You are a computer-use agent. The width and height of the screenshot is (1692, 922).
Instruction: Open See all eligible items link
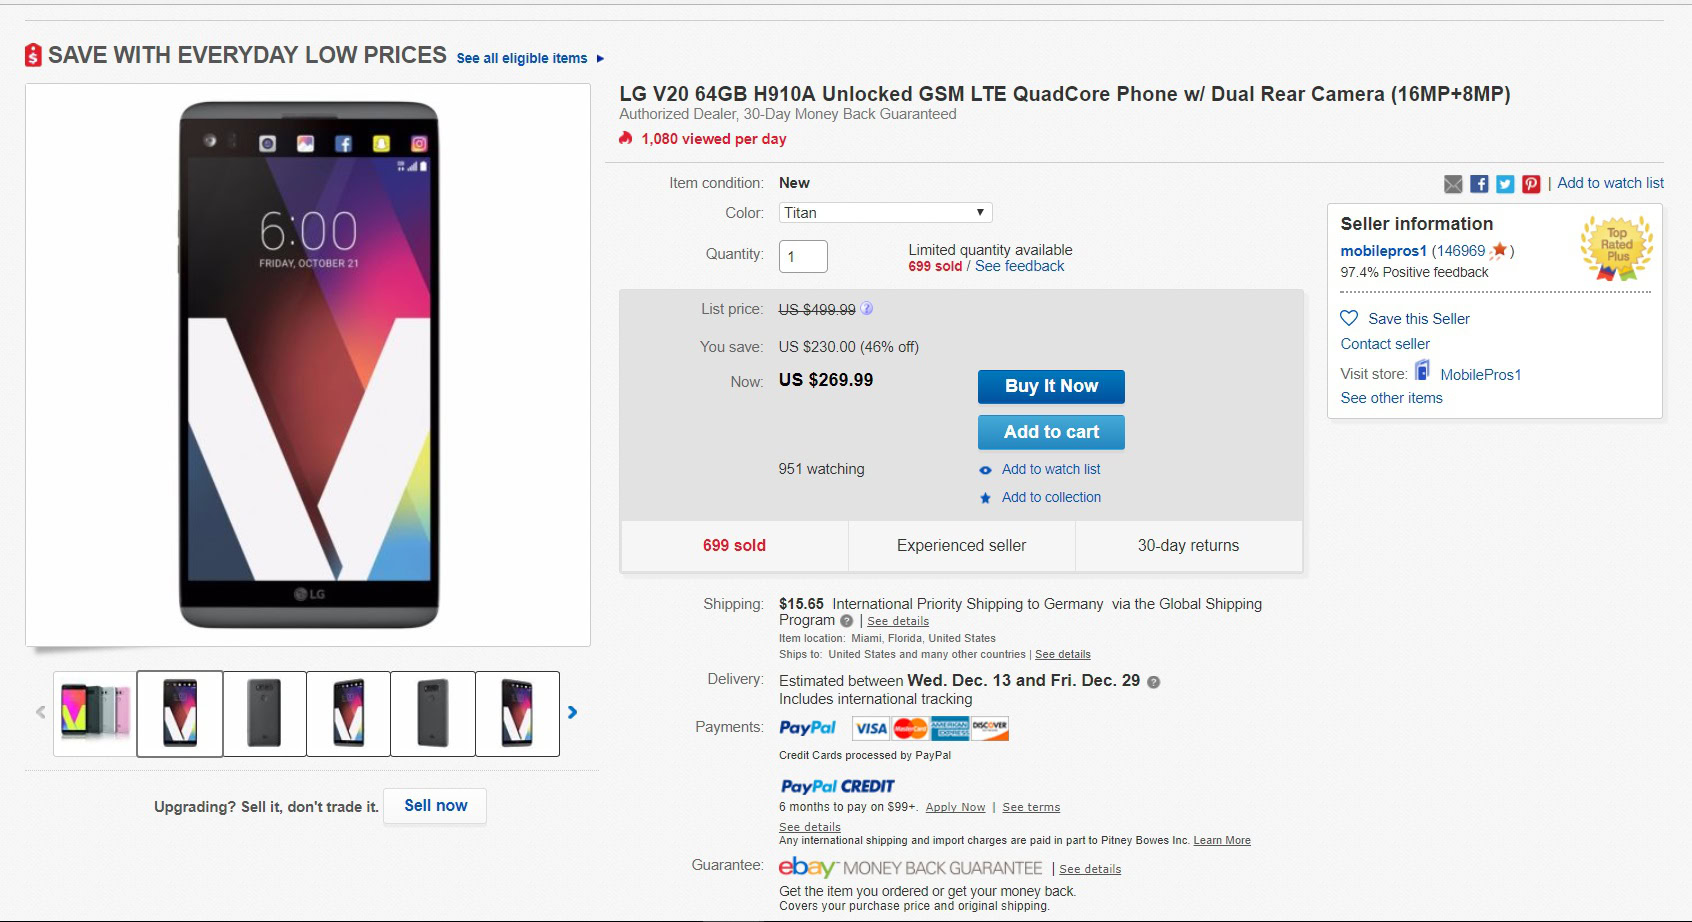pos(522,58)
